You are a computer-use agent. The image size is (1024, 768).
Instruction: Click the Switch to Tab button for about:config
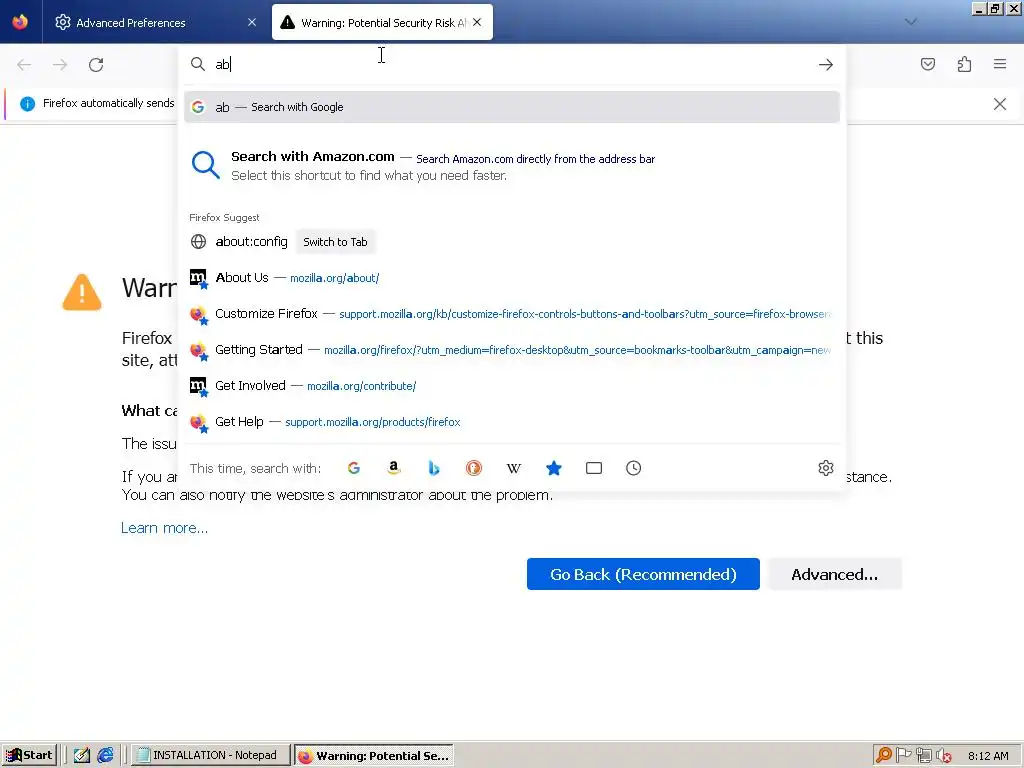click(x=335, y=242)
